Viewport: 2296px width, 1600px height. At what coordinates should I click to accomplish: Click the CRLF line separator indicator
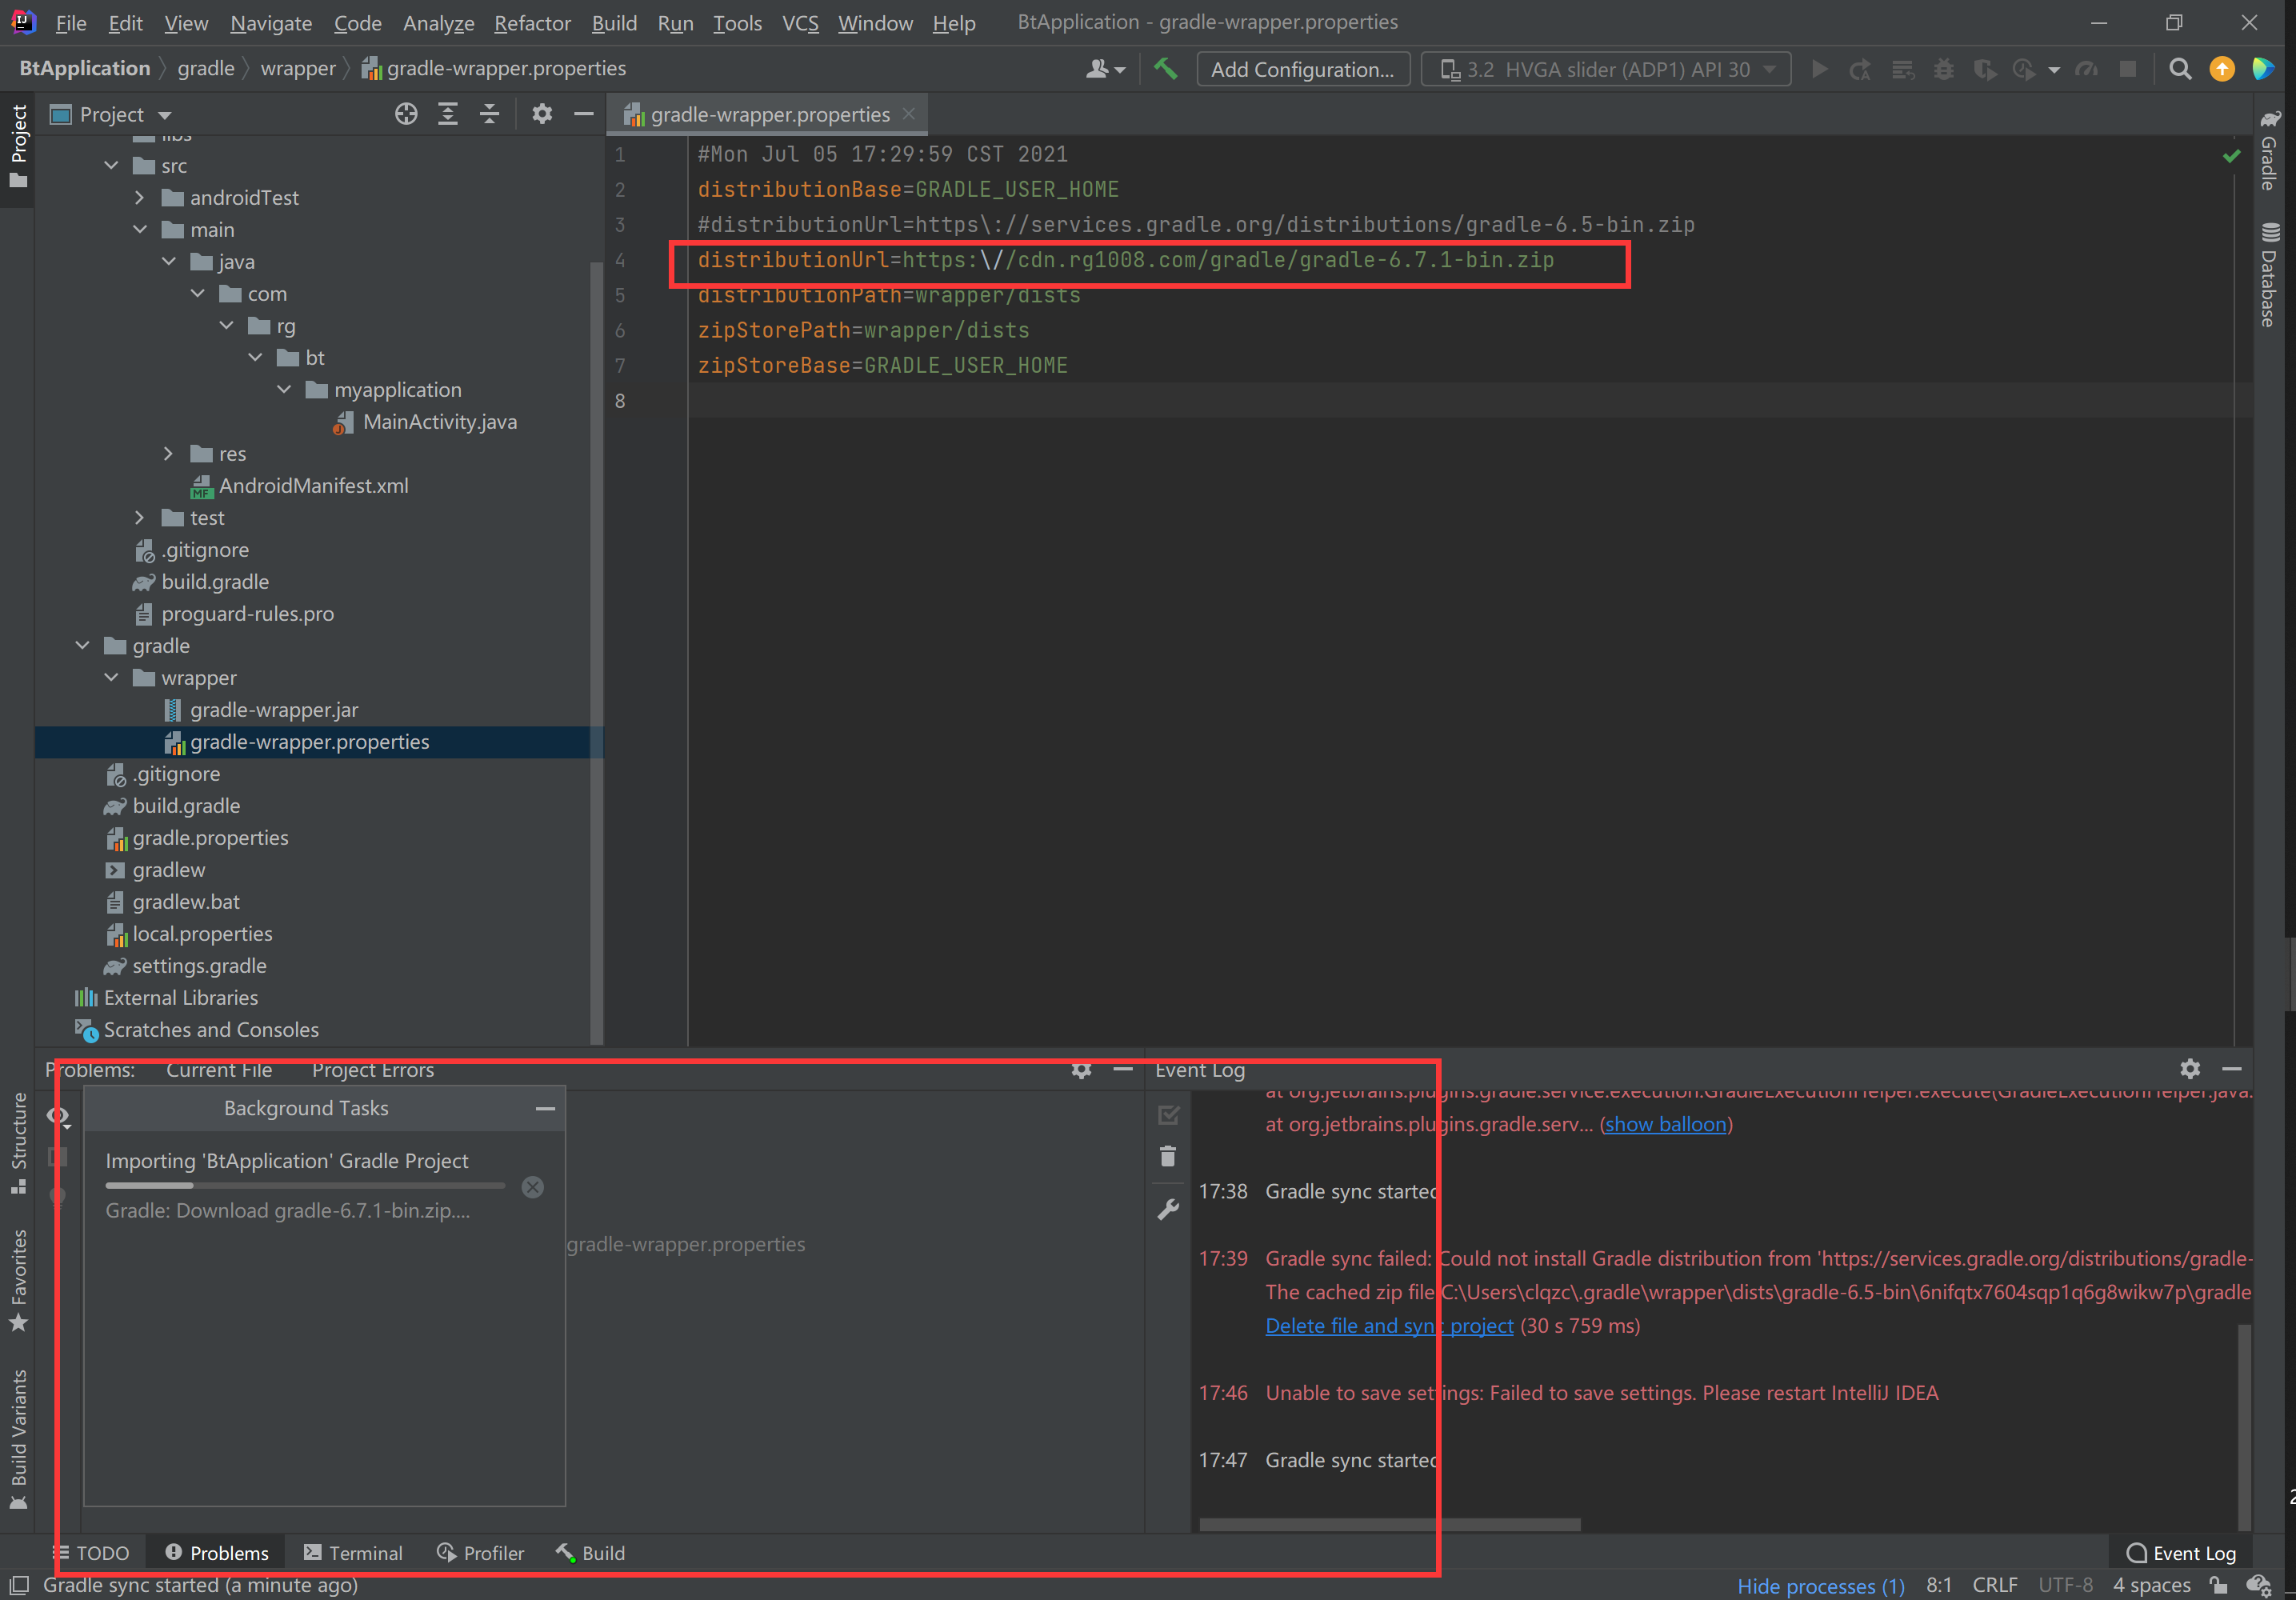pyautogui.click(x=1994, y=1585)
